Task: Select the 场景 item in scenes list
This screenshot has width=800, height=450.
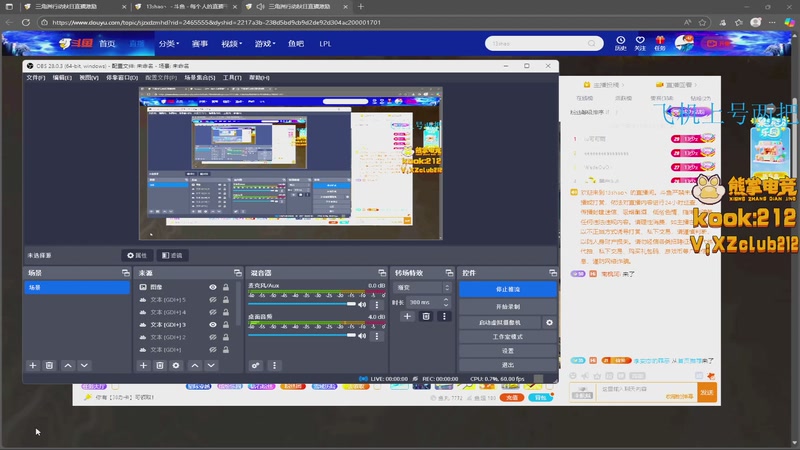Action: point(77,287)
